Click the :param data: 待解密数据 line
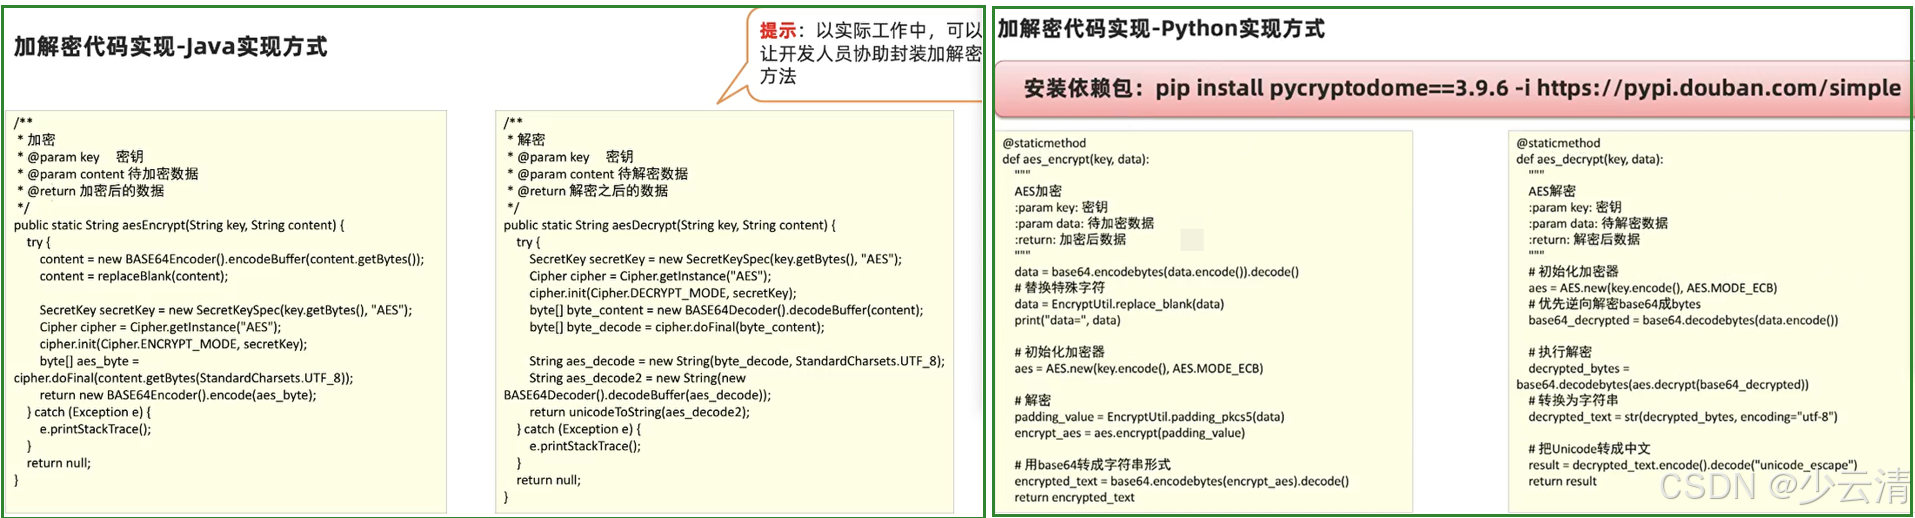 pyautogui.click(x=1598, y=223)
